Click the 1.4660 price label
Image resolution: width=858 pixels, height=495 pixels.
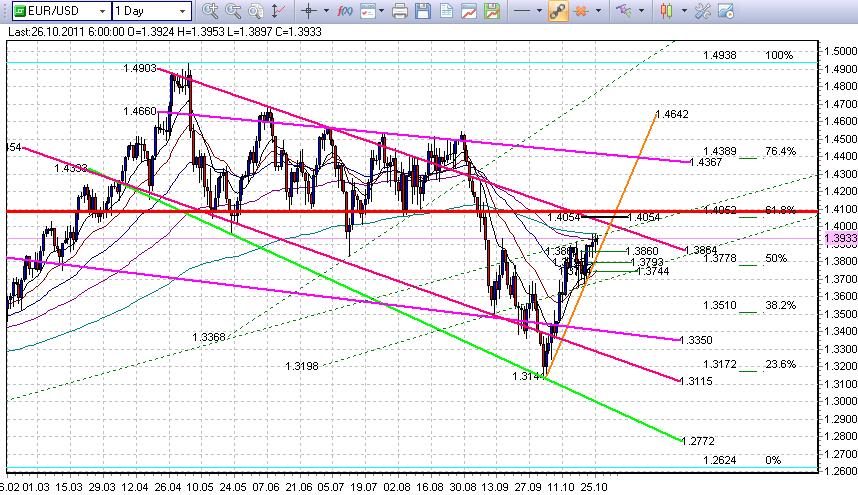(x=140, y=112)
